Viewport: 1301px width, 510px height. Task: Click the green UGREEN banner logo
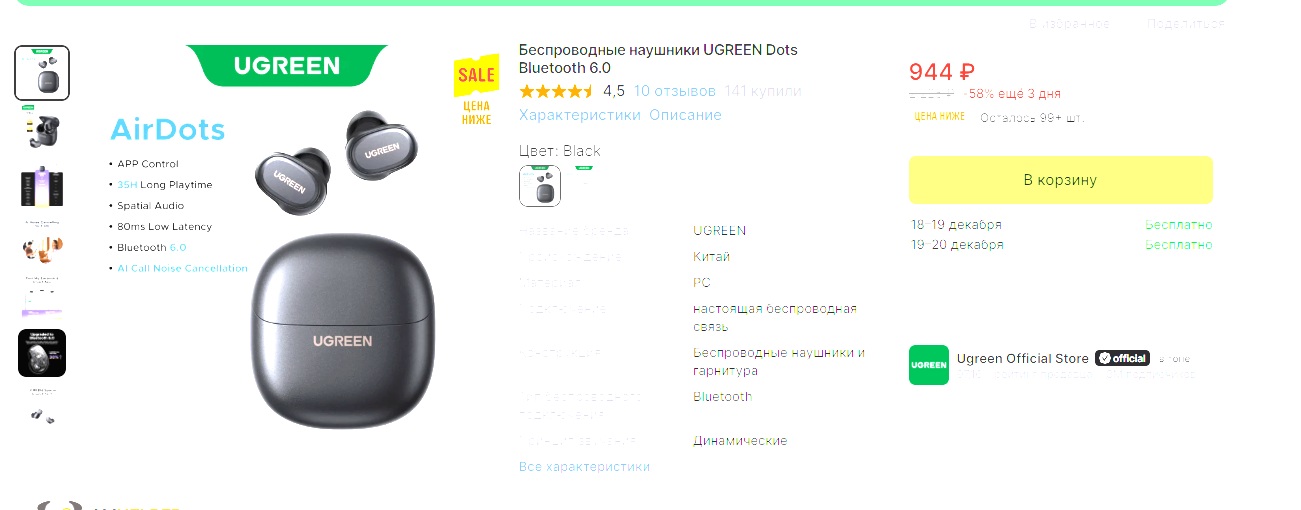tap(287, 66)
